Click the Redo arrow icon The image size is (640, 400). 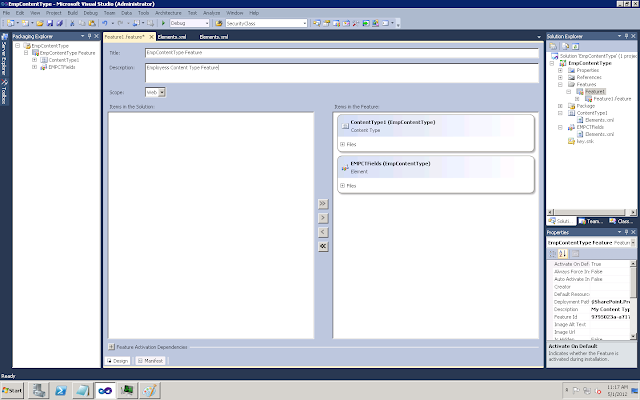pos(120,23)
